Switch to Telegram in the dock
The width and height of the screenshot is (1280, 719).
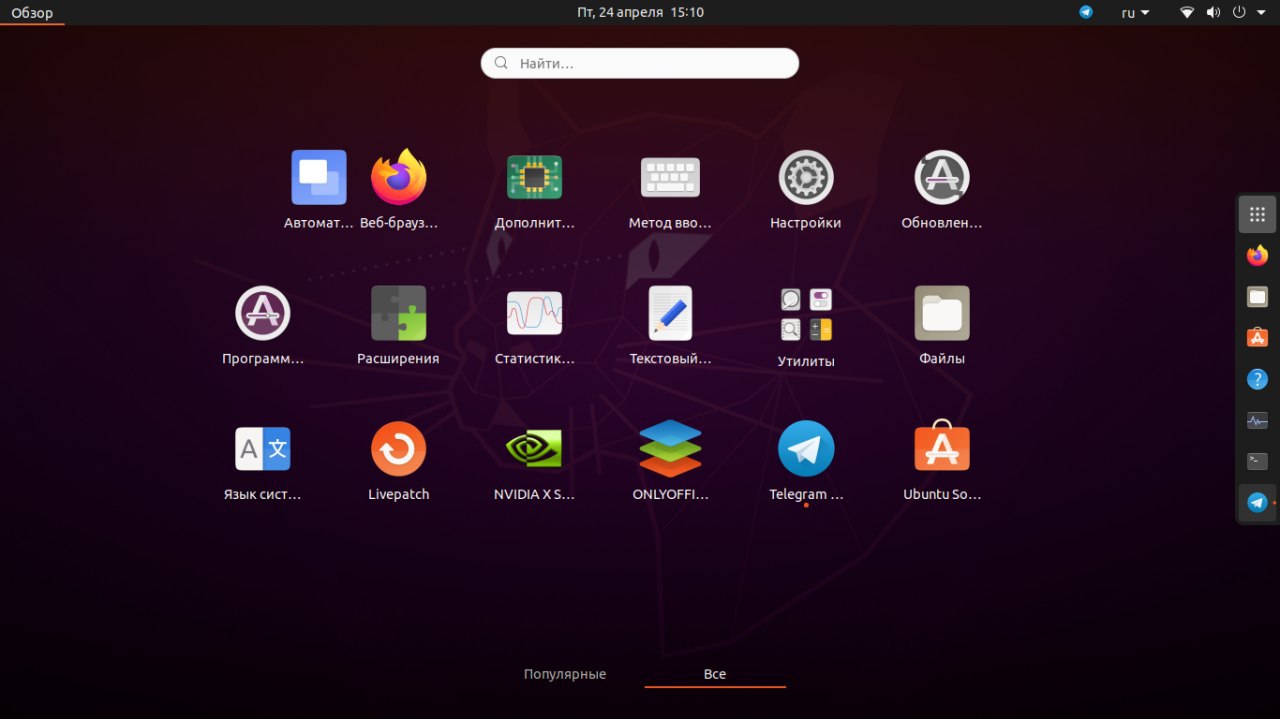click(1258, 502)
